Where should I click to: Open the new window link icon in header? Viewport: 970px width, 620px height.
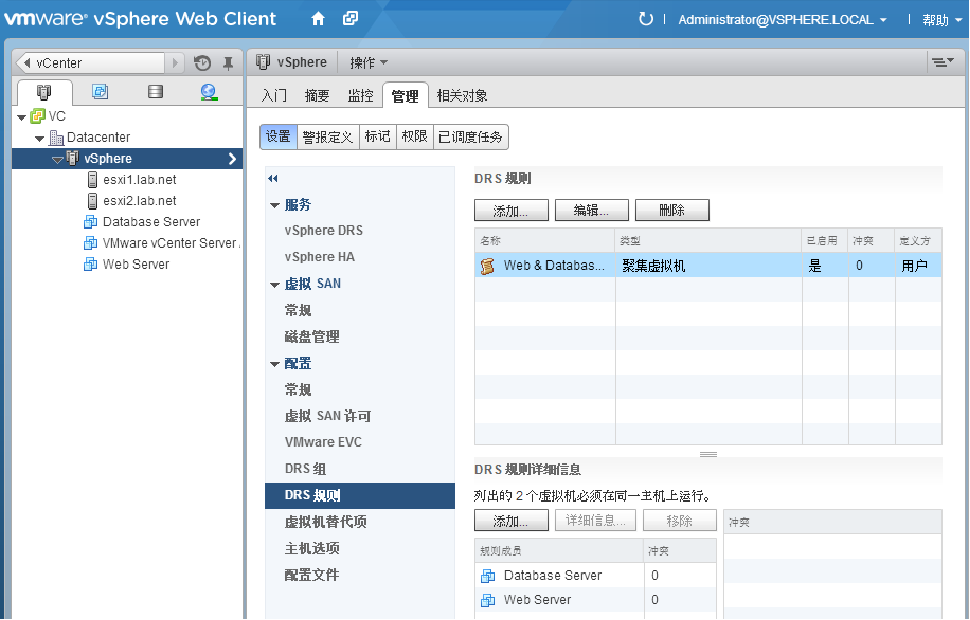[x=350, y=19]
